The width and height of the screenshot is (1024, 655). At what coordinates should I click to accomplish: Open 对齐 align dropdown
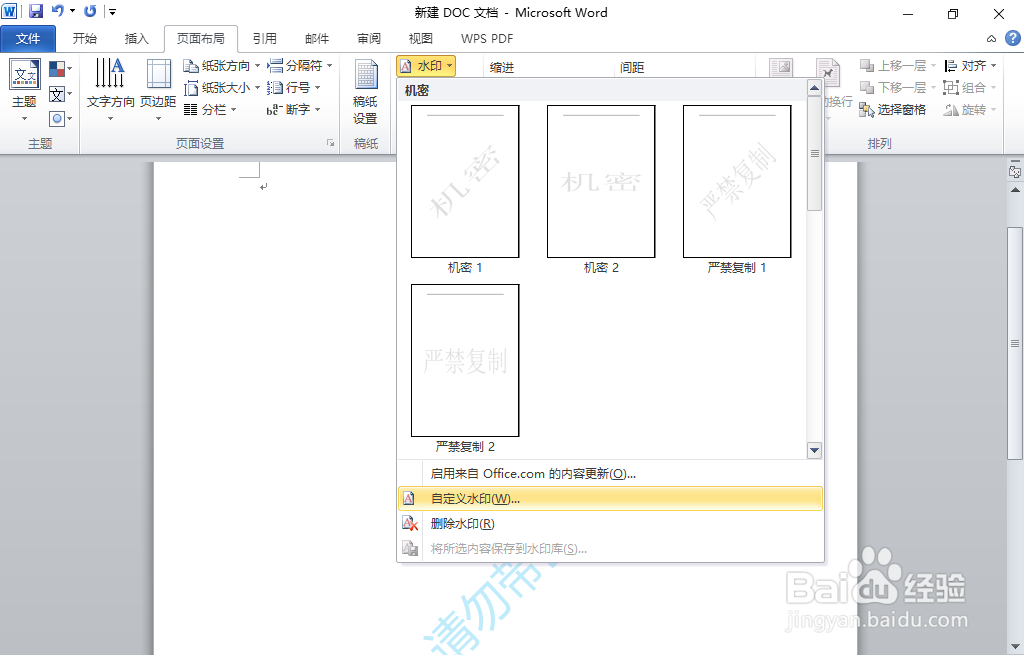[x=970, y=66]
